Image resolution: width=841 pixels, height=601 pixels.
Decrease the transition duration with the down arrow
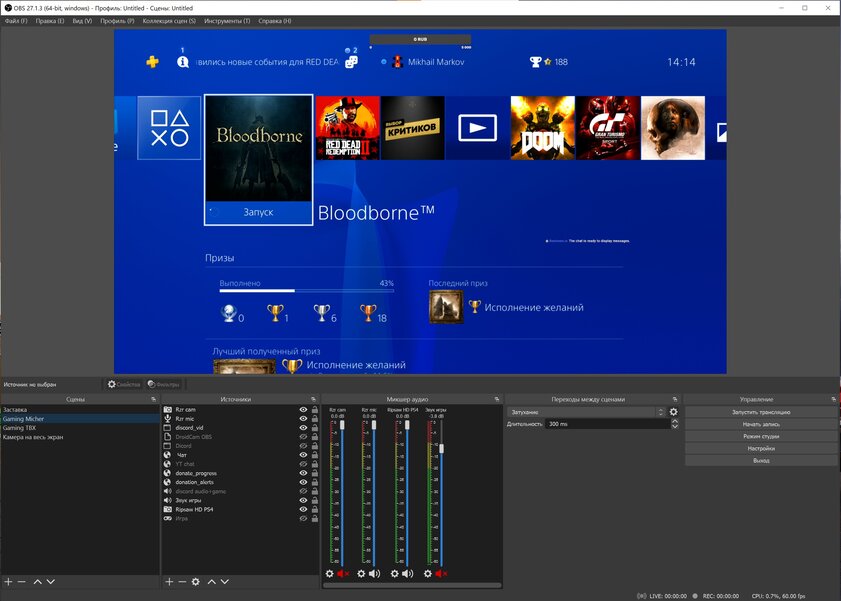click(x=675, y=426)
